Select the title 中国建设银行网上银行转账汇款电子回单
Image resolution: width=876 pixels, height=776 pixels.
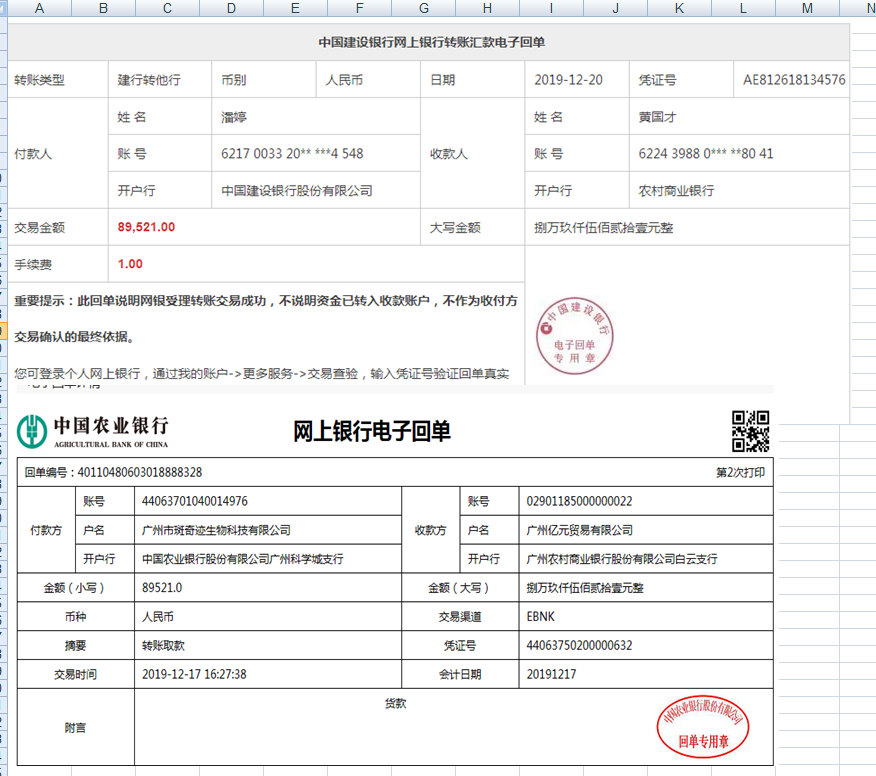point(431,43)
